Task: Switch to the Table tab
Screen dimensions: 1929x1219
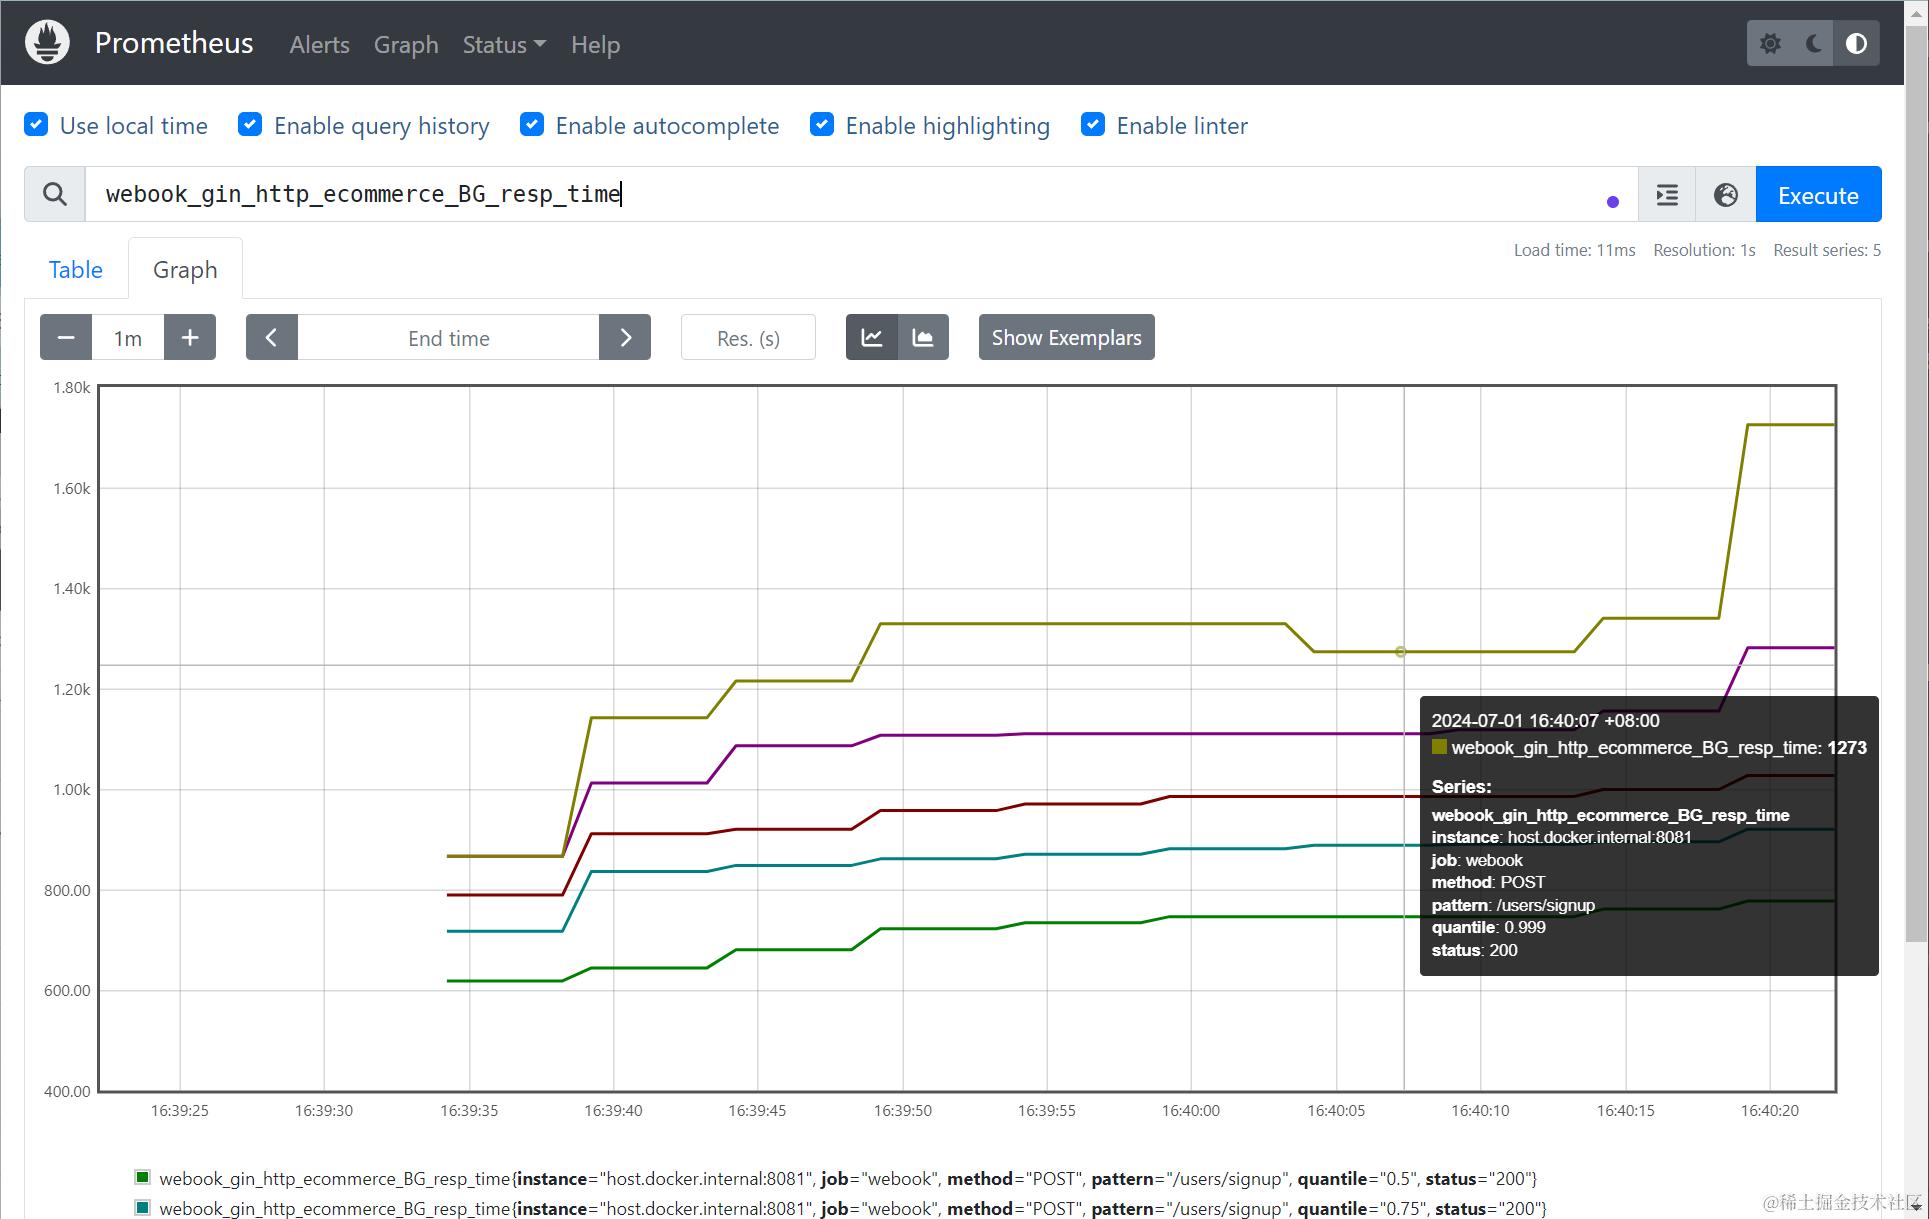Action: pos(76,270)
